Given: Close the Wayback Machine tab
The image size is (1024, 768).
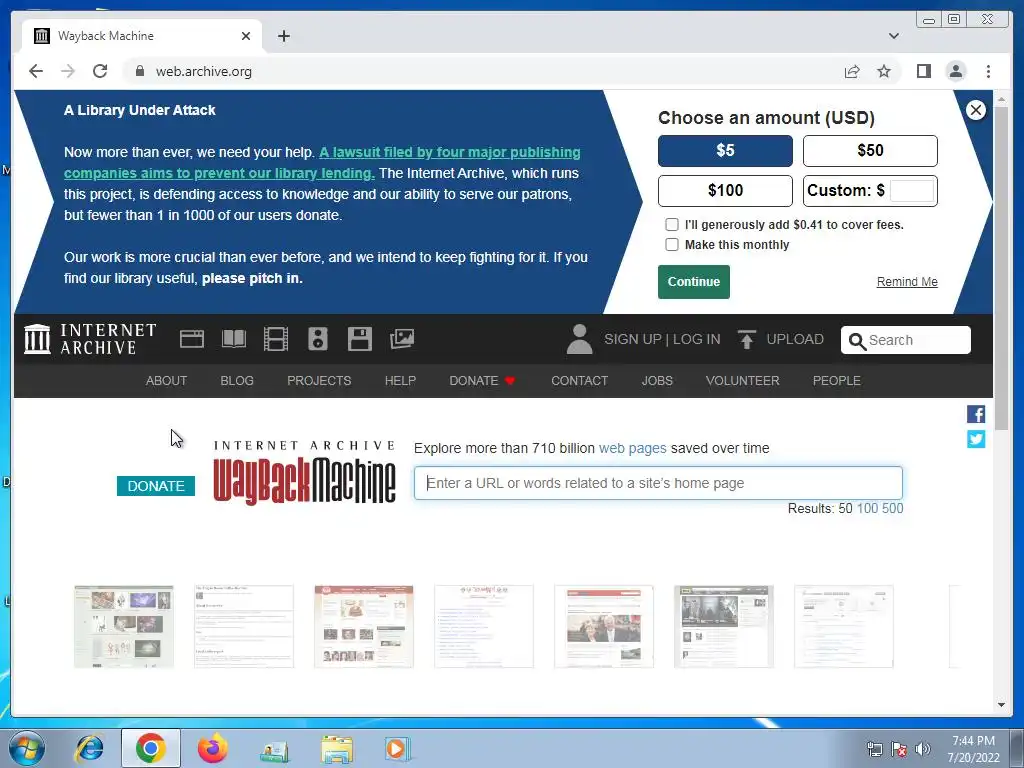Looking at the screenshot, I should click(246, 36).
